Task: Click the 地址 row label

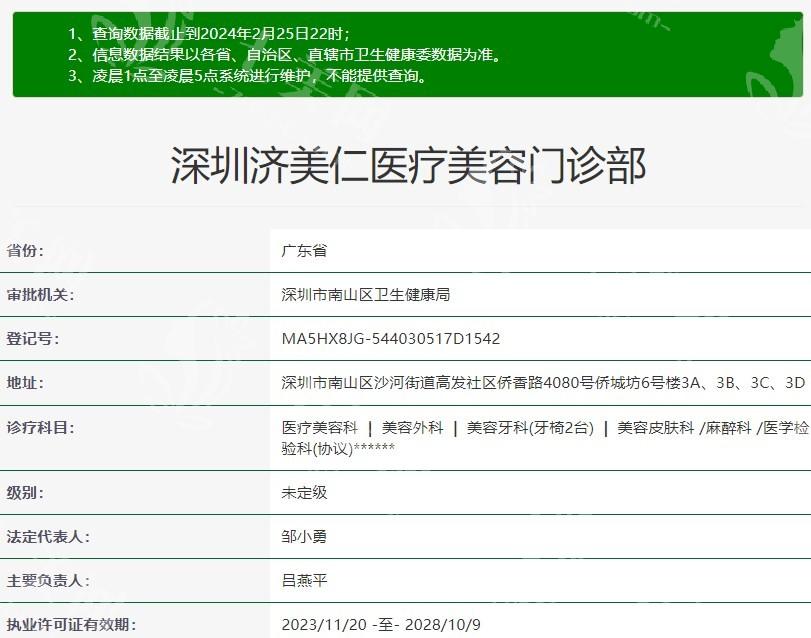Action: point(26,383)
